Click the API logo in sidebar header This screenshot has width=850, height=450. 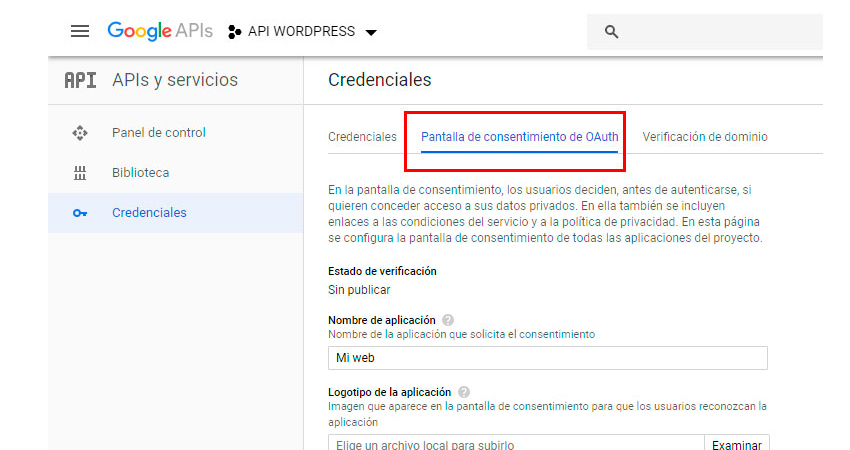click(x=80, y=80)
